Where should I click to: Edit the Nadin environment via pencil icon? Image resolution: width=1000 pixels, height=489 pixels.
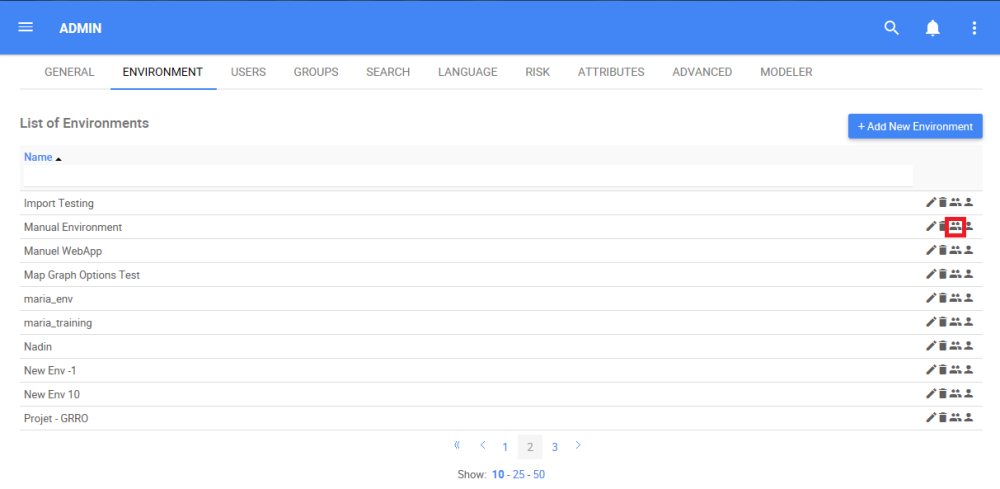(931, 346)
